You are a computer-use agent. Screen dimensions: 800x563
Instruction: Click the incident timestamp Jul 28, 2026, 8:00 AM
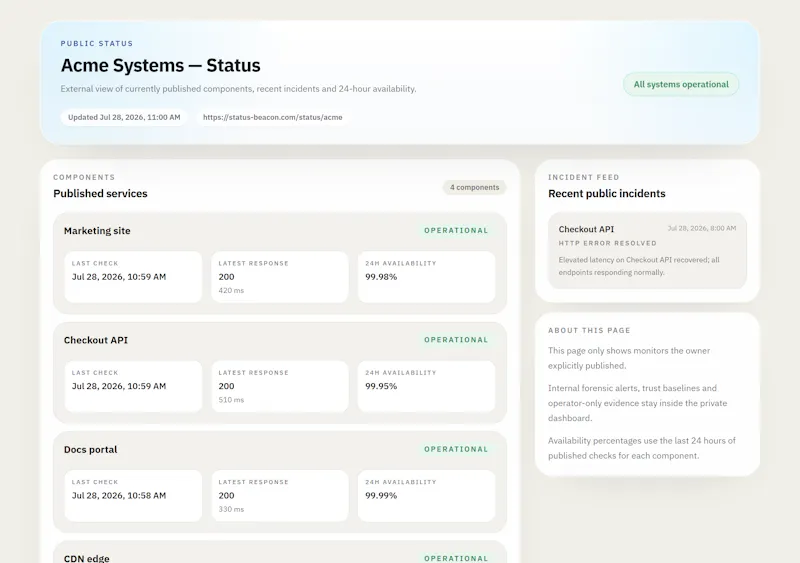pyautogui.click(x=702, y=228)
